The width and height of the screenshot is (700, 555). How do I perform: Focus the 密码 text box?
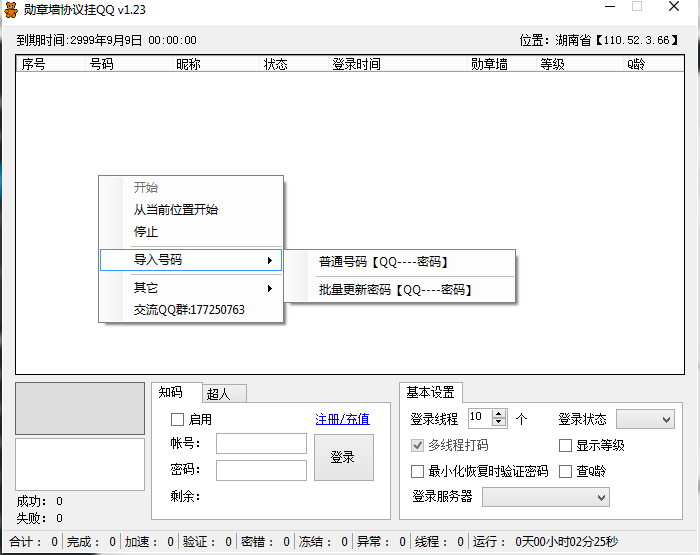pyautogui.click(x=261, y=470)
